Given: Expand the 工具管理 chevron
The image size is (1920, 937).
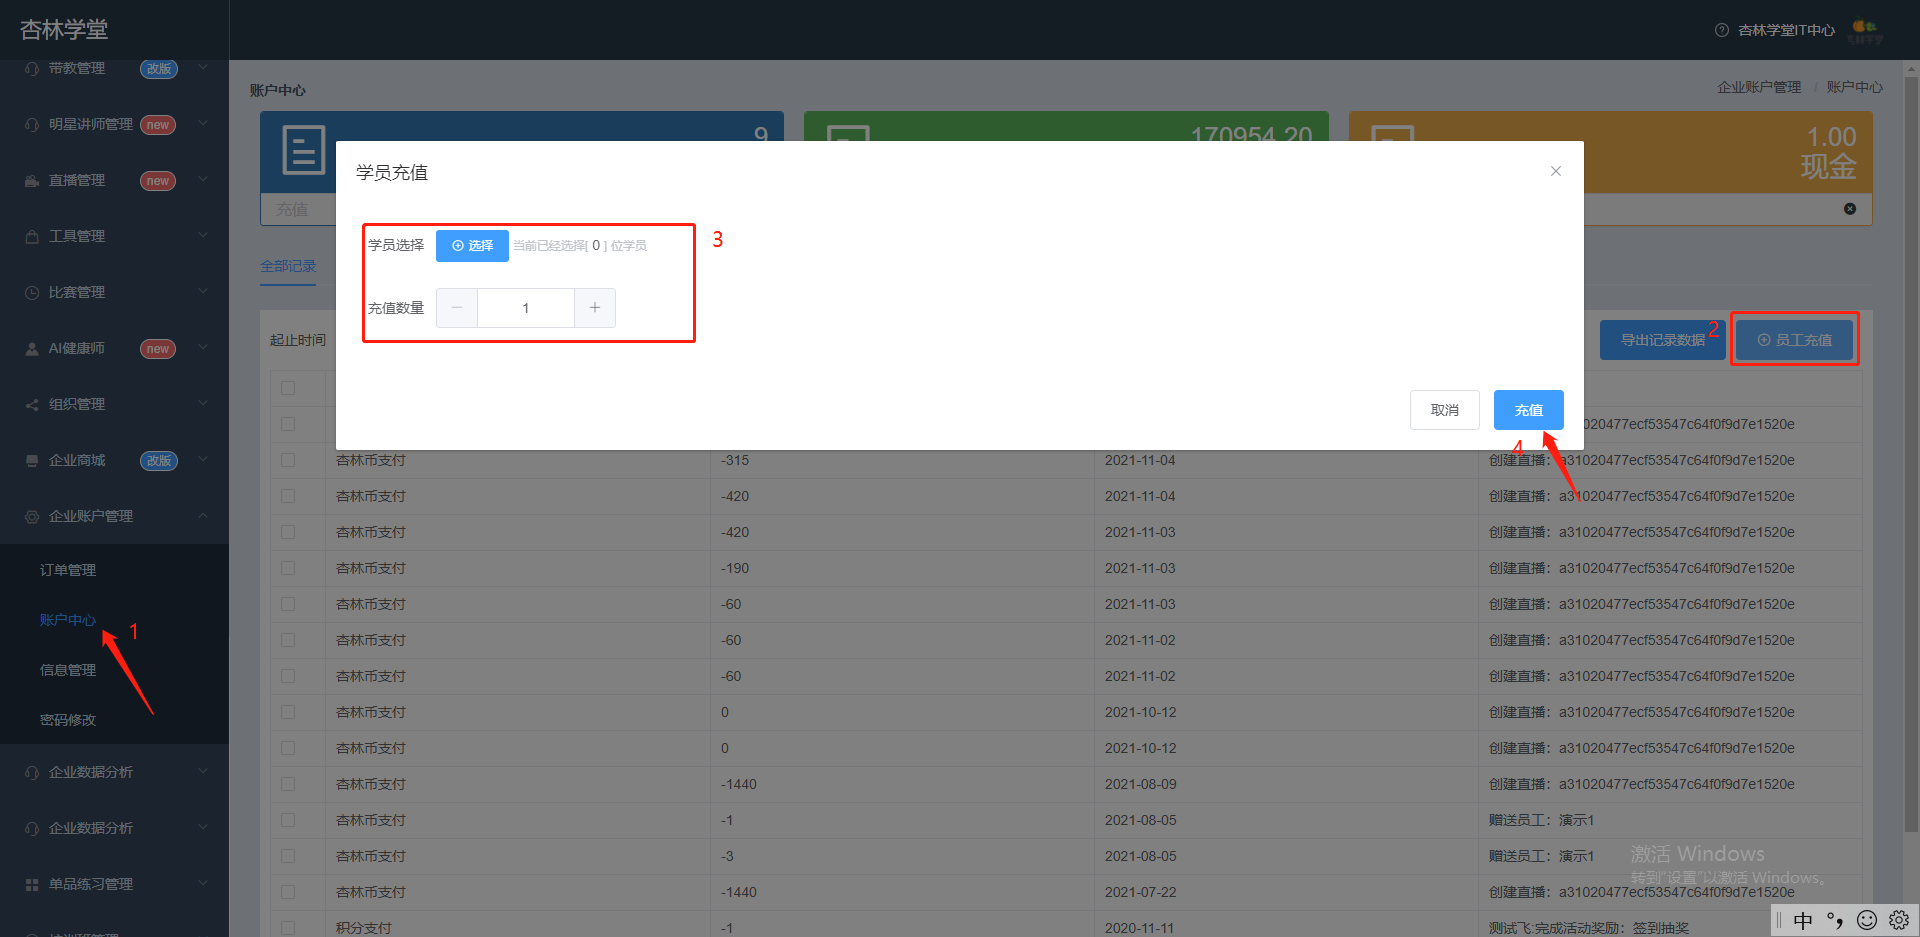Looking at the screenshot, I should point(203,236).
